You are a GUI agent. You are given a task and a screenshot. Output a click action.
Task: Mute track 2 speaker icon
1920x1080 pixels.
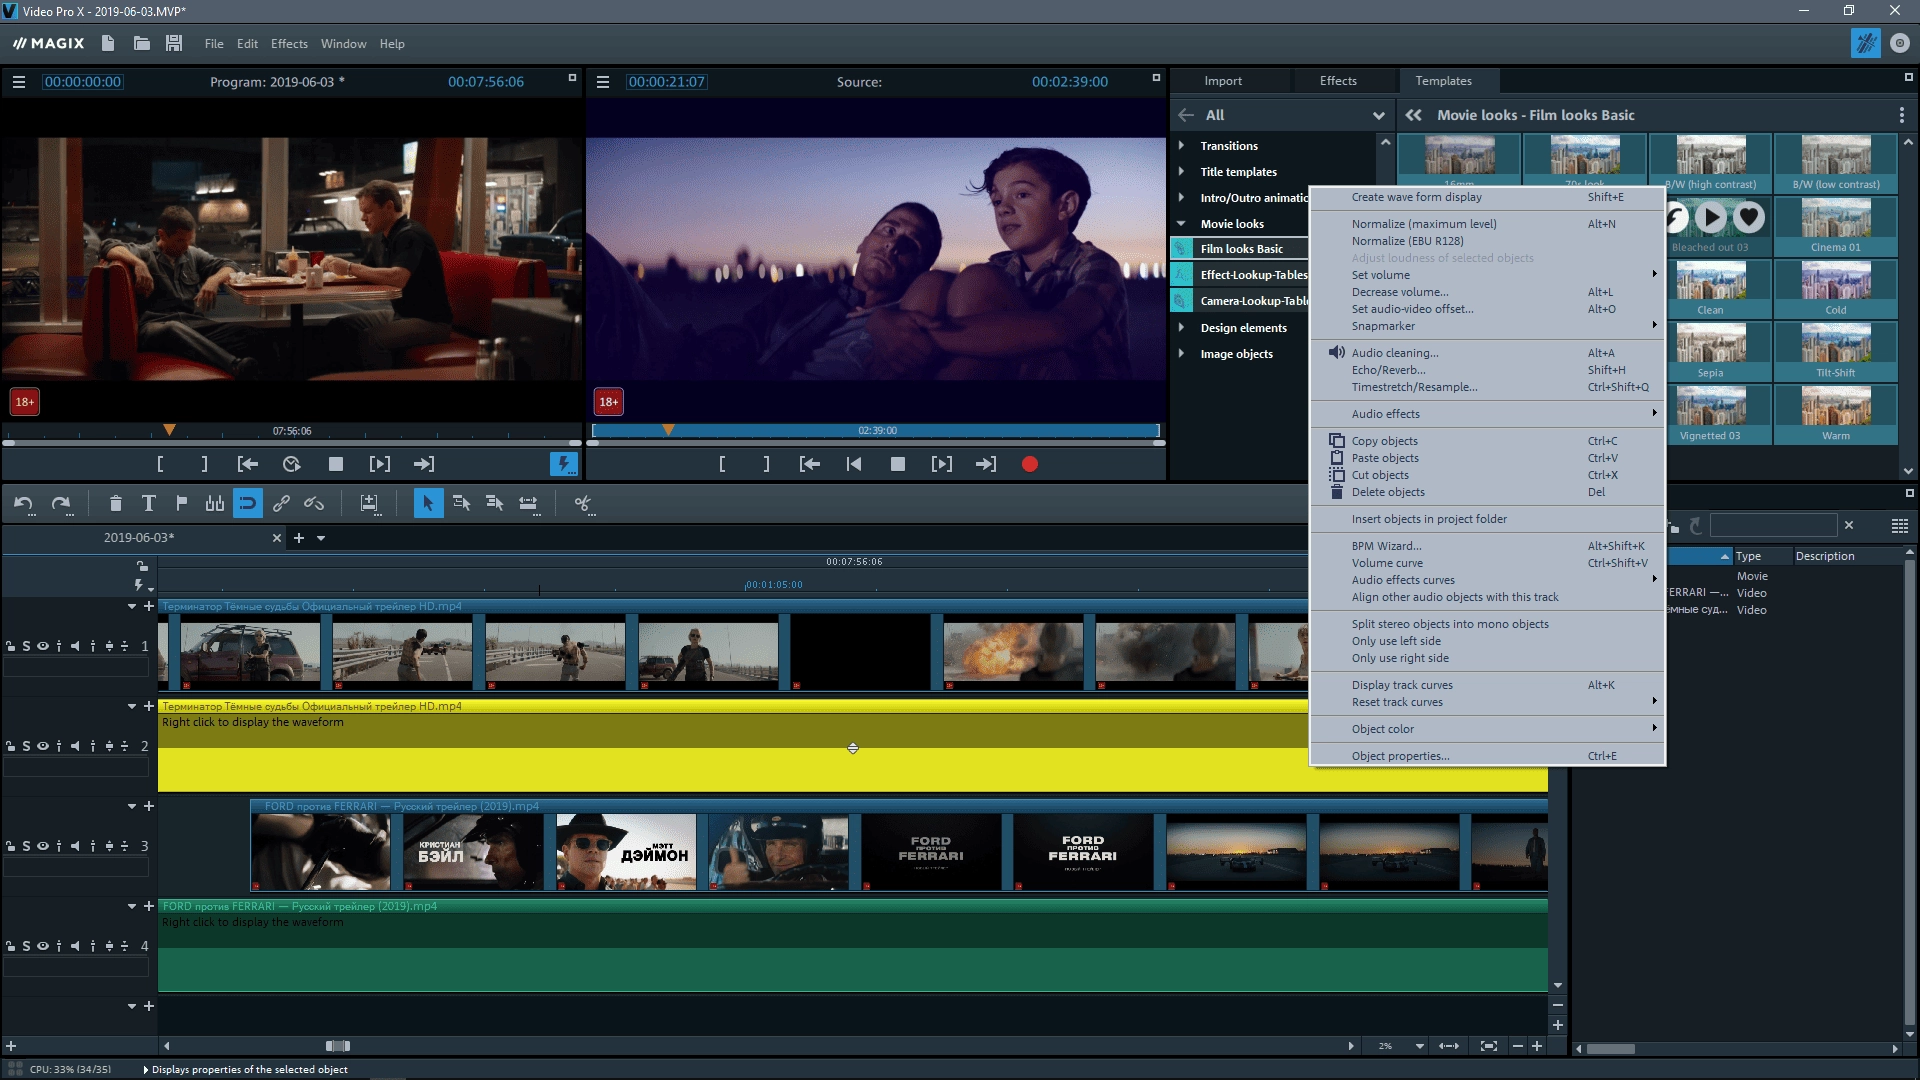(75, 746)
